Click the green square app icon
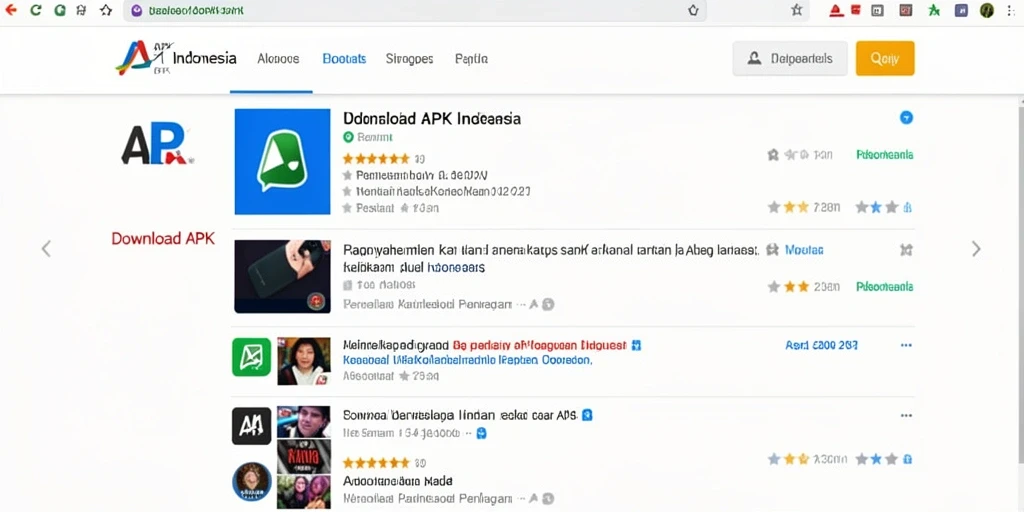This screenshot has width=1024, height=512. [x=251, y=357]
